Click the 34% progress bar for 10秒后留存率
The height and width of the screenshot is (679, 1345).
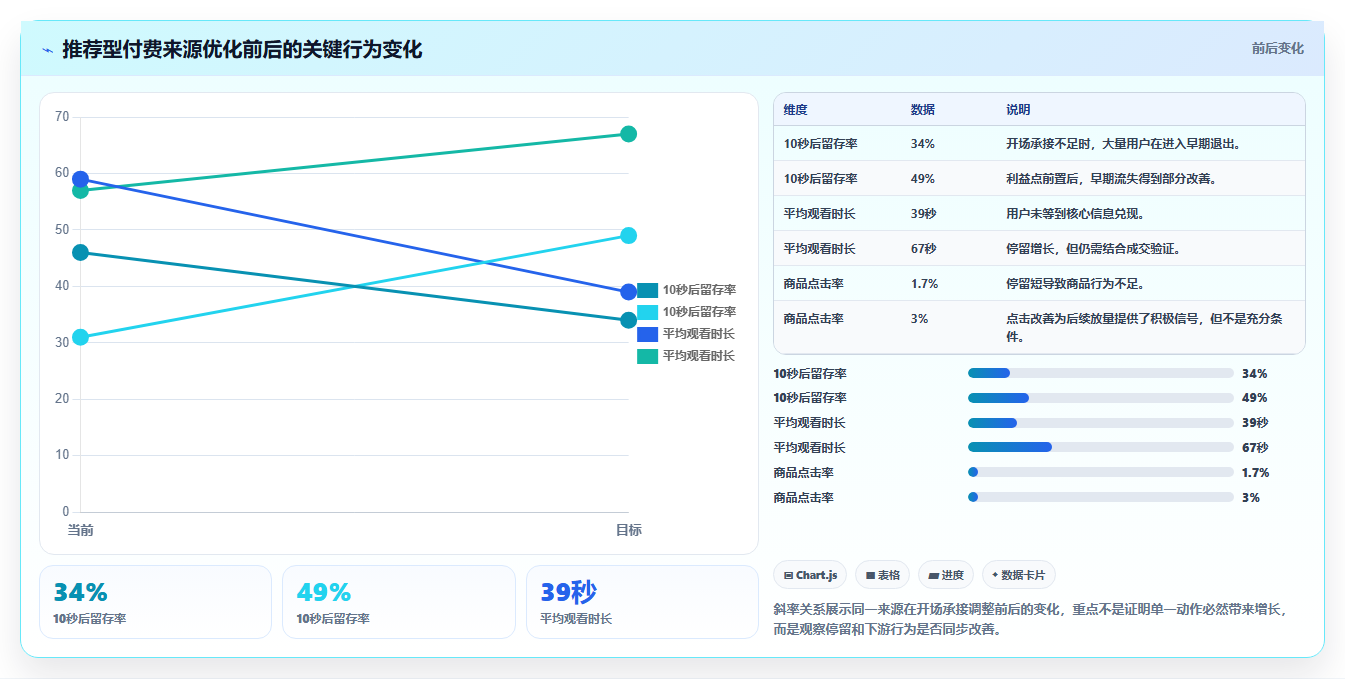coord(1100,373)
